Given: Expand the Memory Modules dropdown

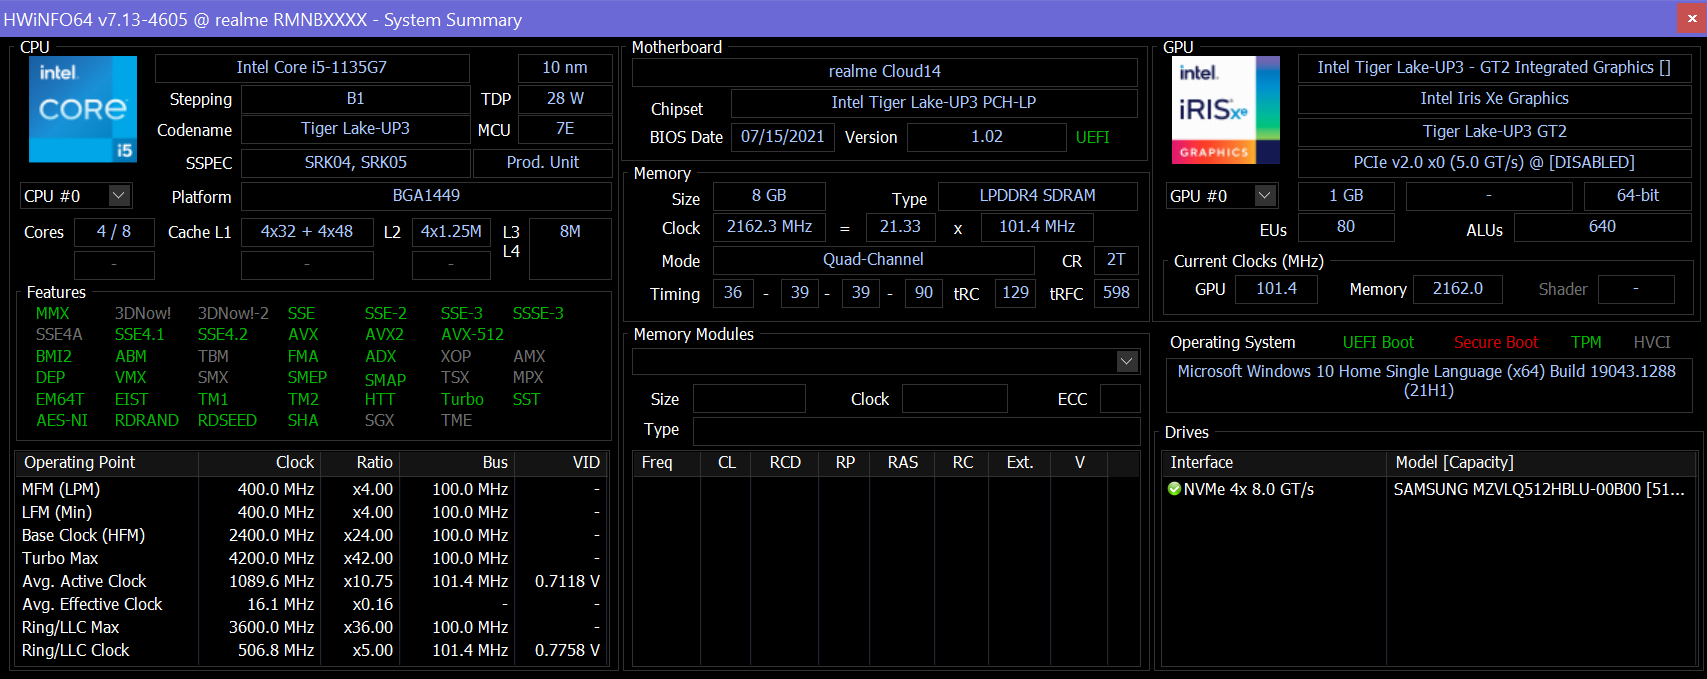Looking at the screenshot, I should point(1127,361).
